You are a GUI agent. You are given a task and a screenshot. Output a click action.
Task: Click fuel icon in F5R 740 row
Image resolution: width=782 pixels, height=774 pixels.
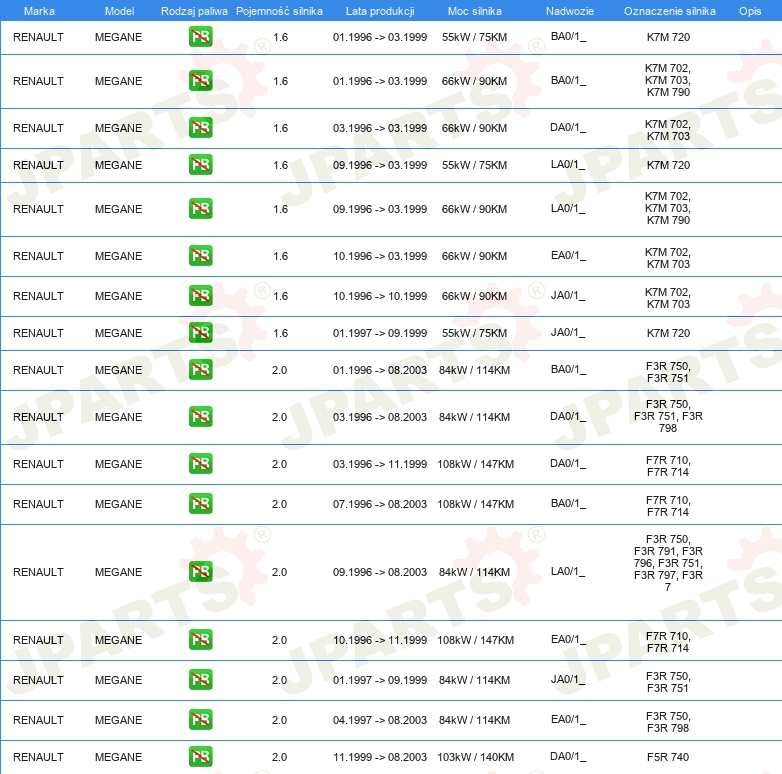200,757
